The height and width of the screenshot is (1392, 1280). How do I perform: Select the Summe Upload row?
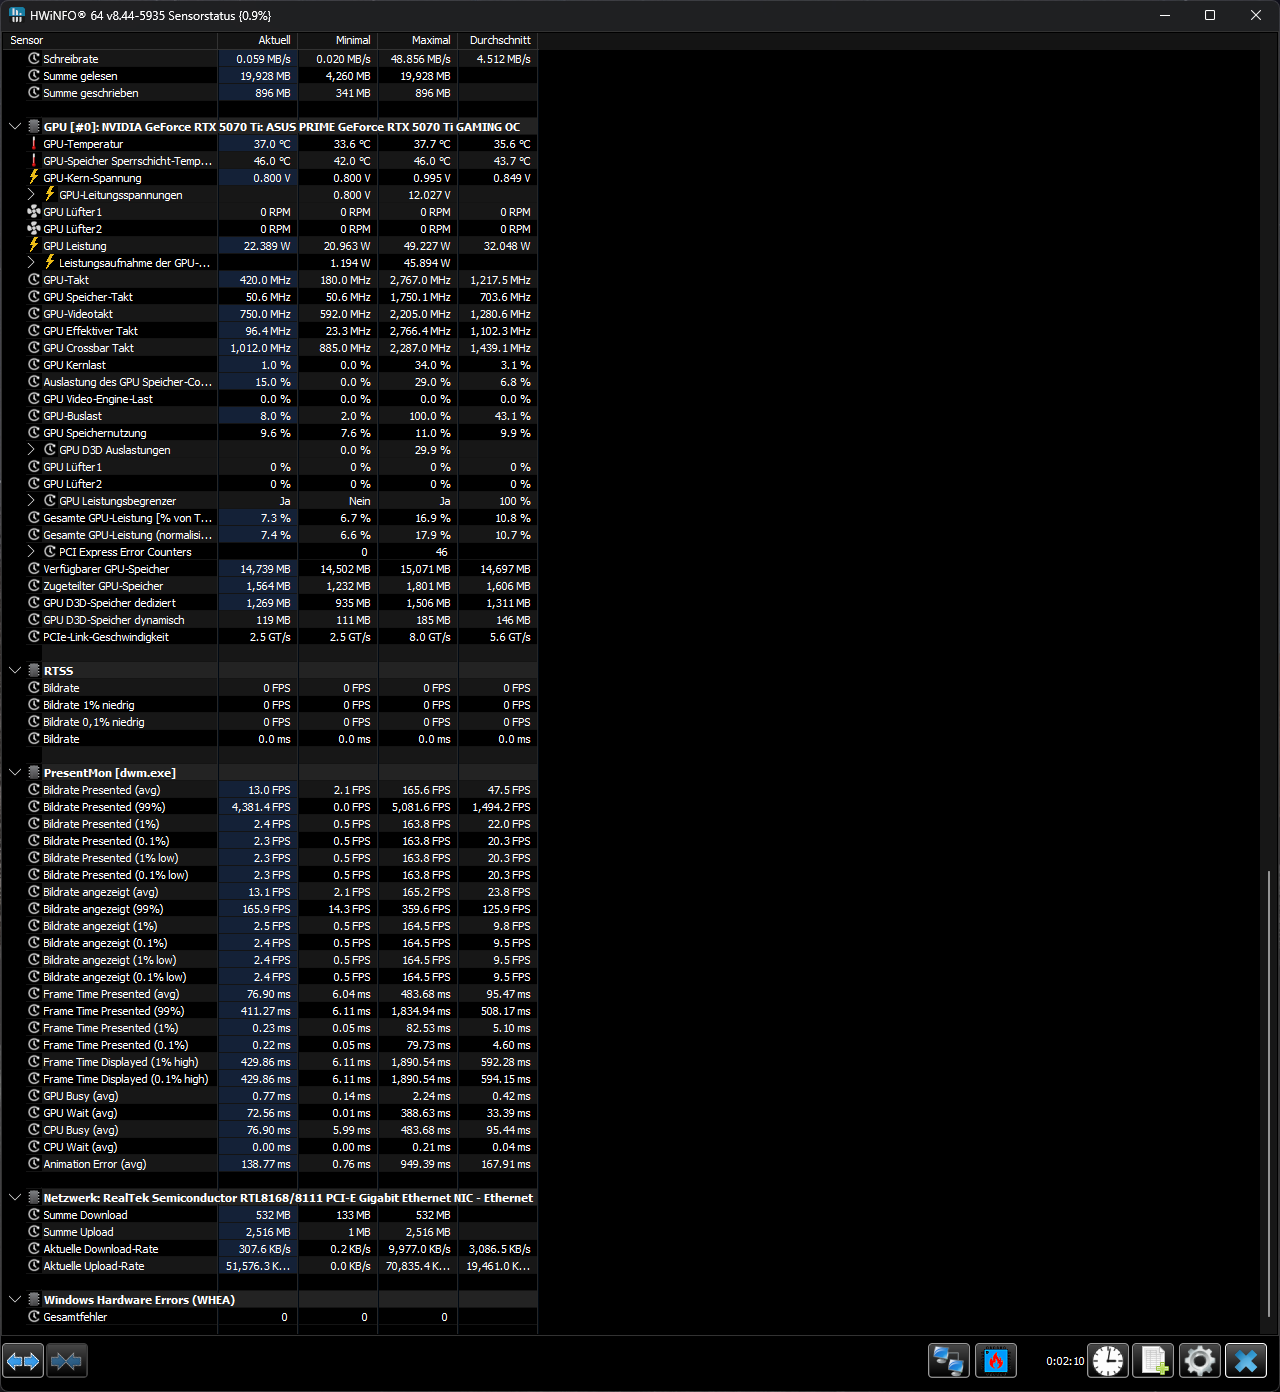269,1232
